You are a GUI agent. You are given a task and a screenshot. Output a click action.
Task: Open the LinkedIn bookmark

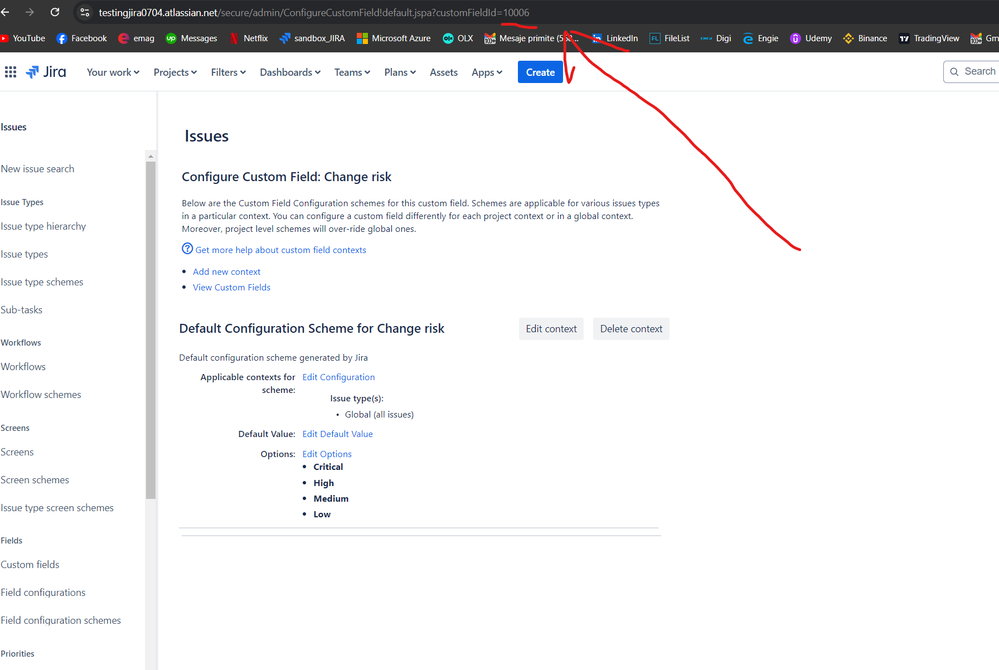click(615, 38)
